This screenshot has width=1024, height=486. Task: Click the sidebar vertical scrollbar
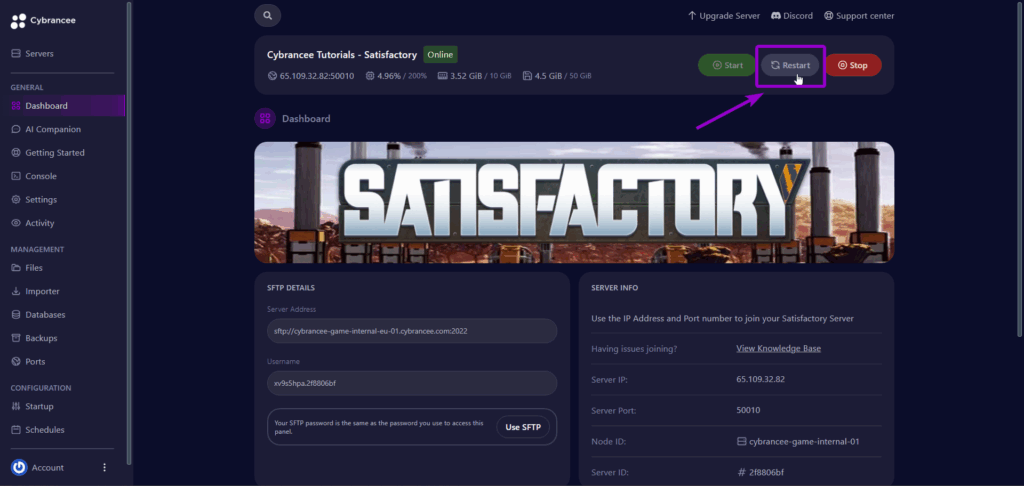click(129, 232)
